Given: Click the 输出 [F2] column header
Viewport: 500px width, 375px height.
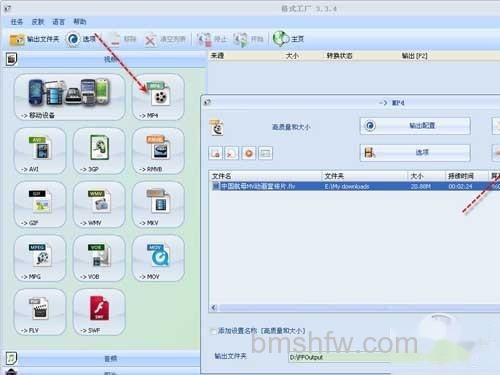Looking at the screenshot, I should [x=414, y=56].
